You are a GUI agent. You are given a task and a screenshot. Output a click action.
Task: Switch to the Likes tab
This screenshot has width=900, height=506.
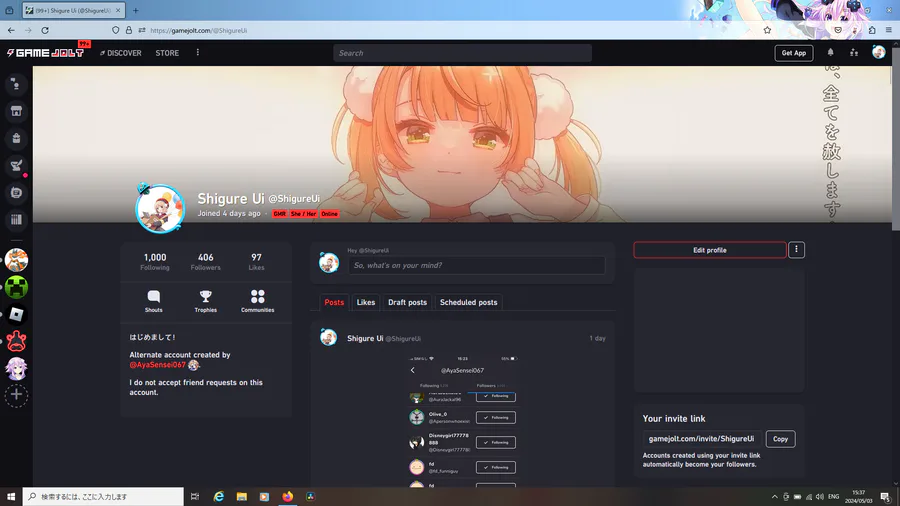[366, 302]
